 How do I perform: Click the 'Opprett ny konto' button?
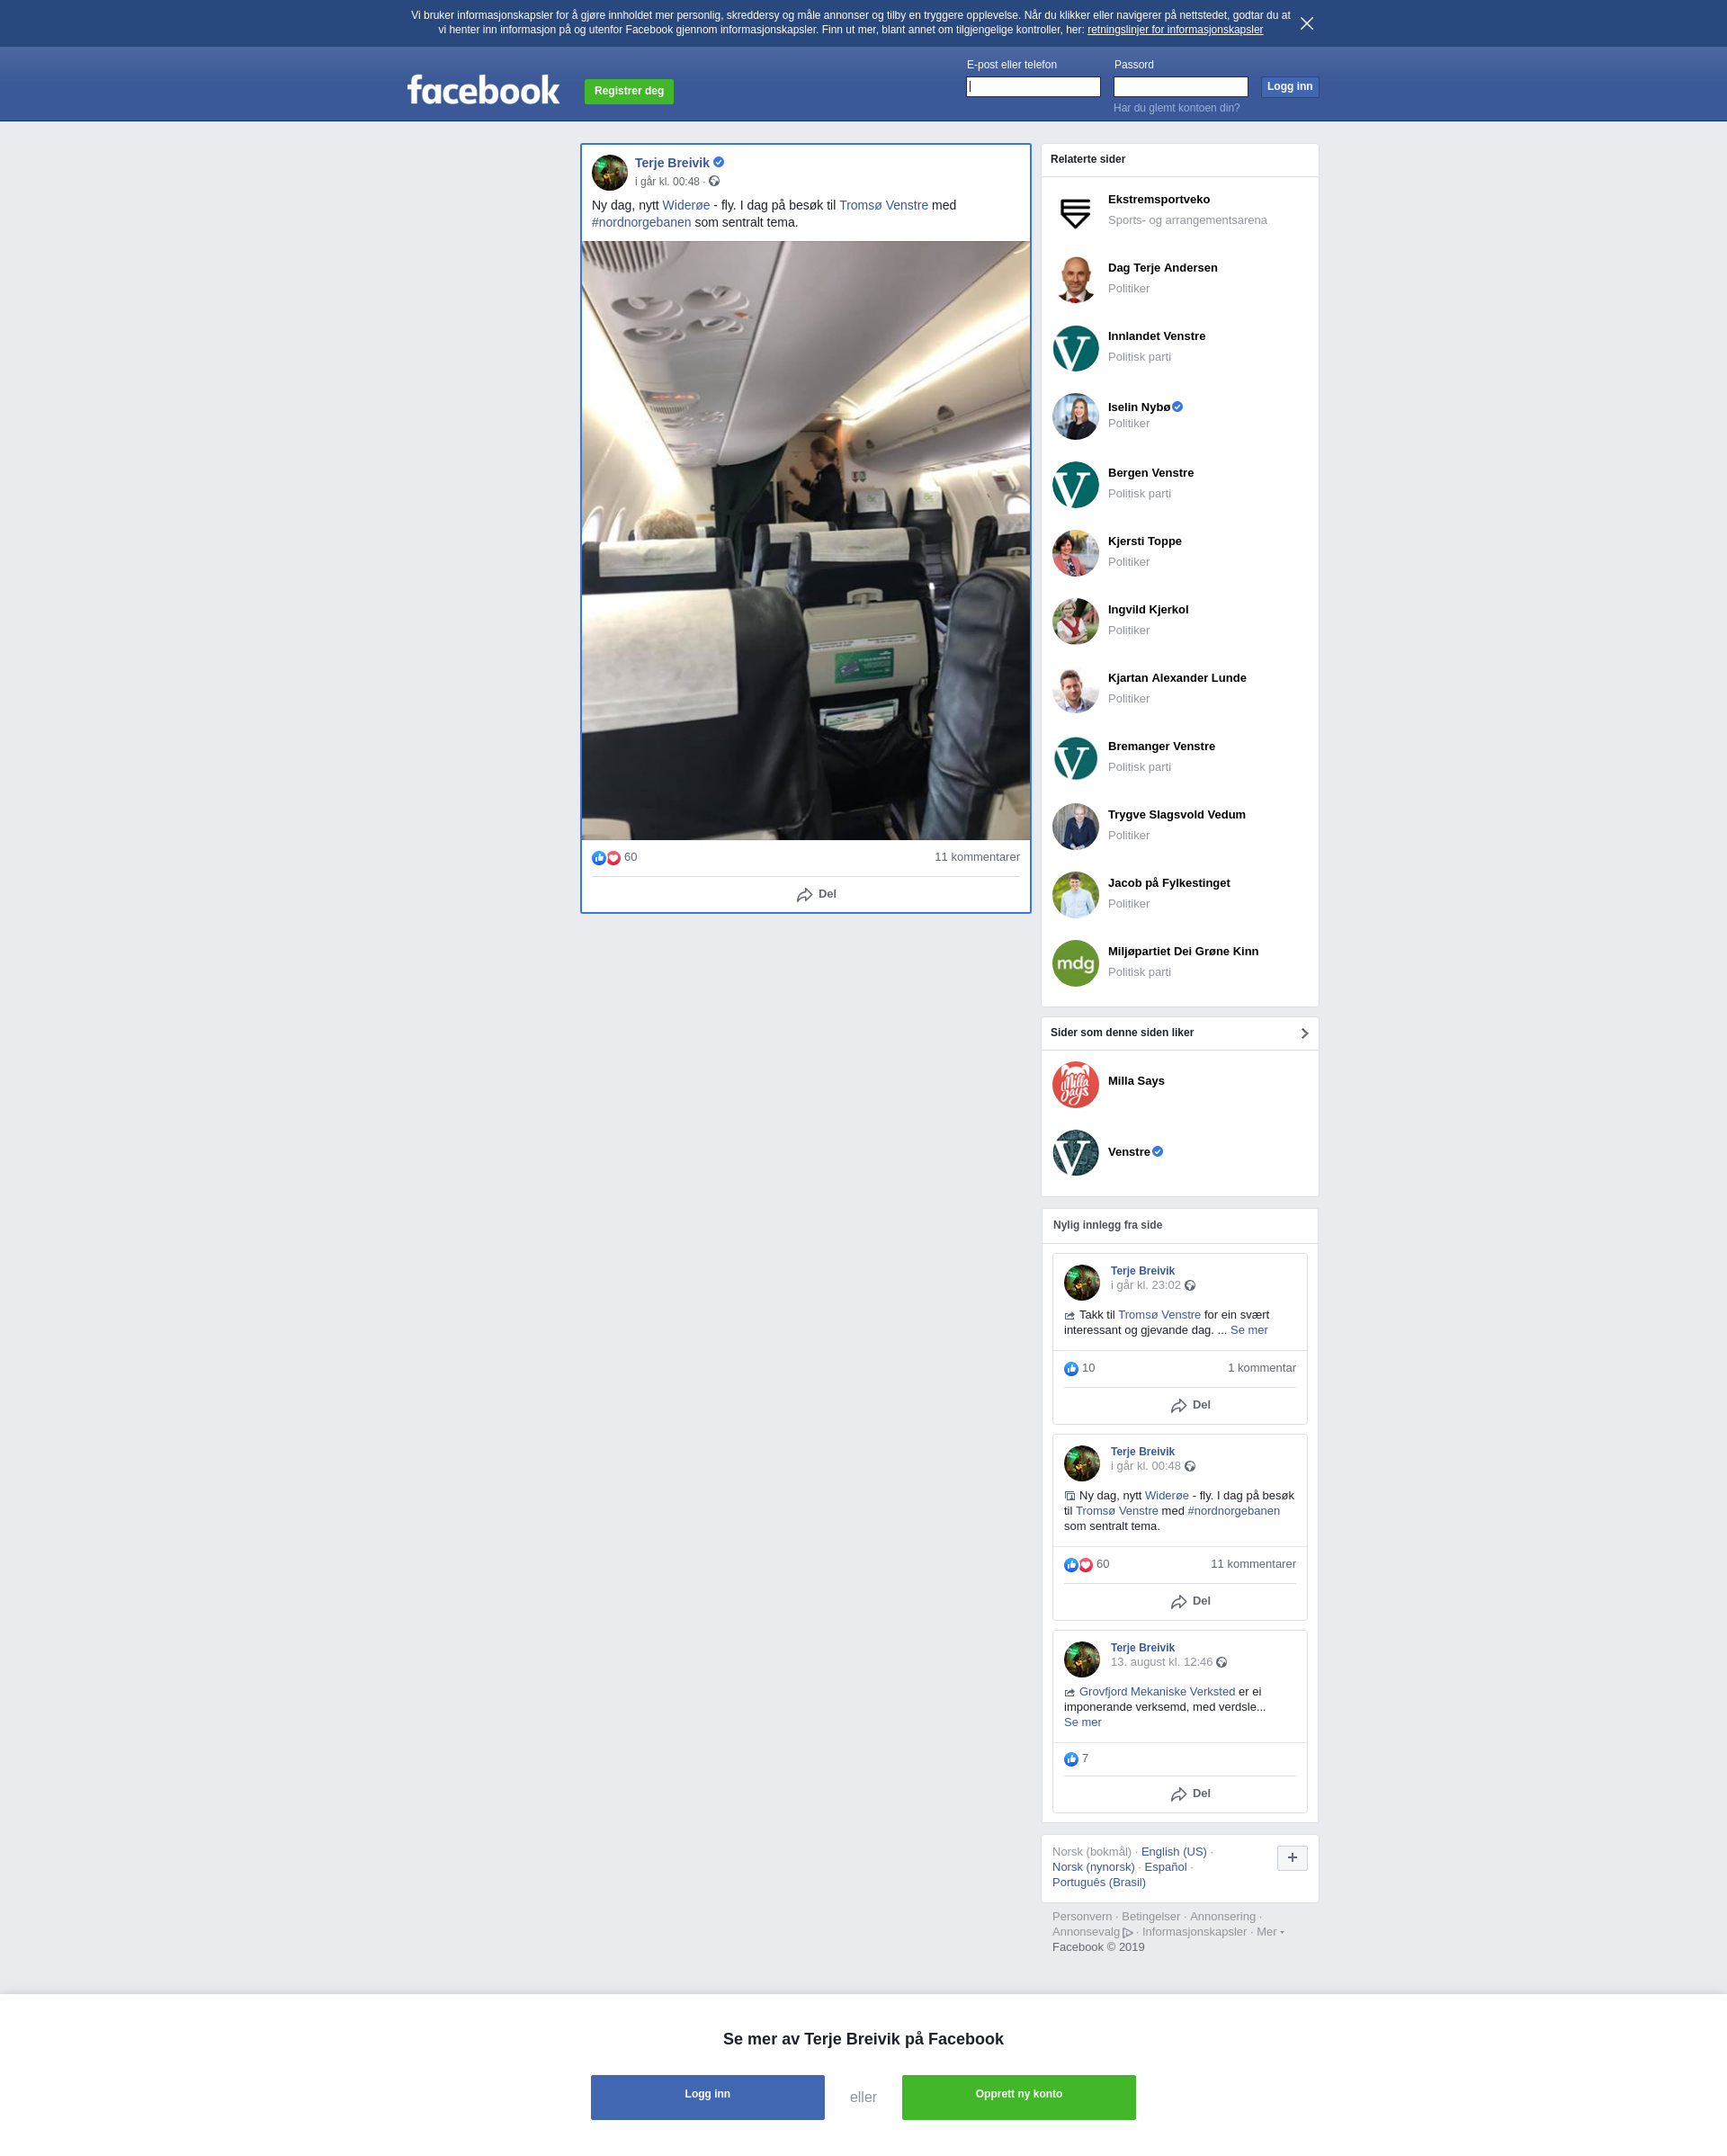coord(1018,2097)
